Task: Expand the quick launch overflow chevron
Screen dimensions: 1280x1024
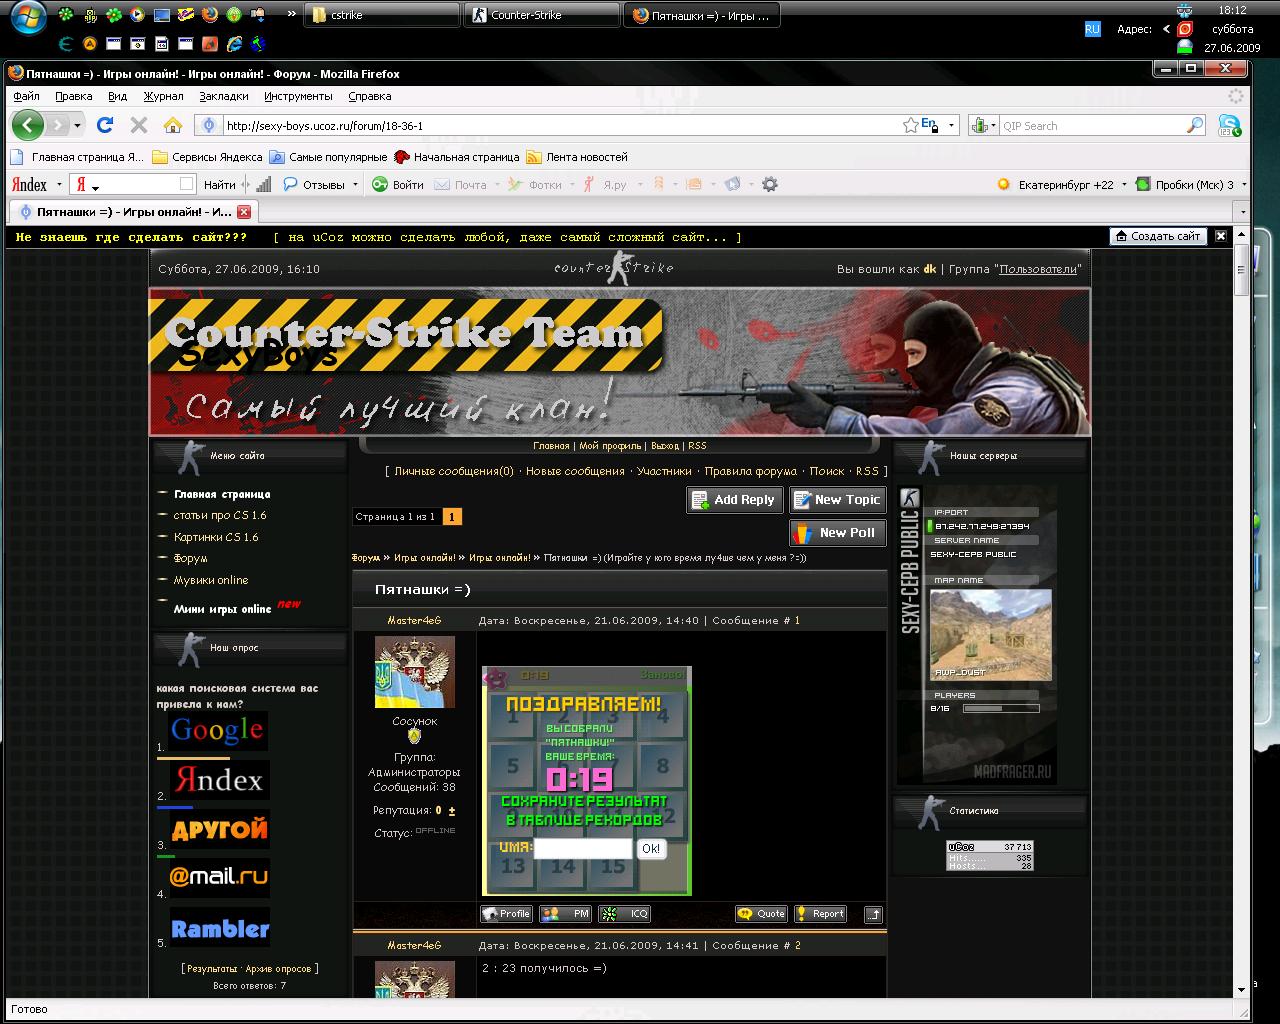Action: (x=291, y=15)
